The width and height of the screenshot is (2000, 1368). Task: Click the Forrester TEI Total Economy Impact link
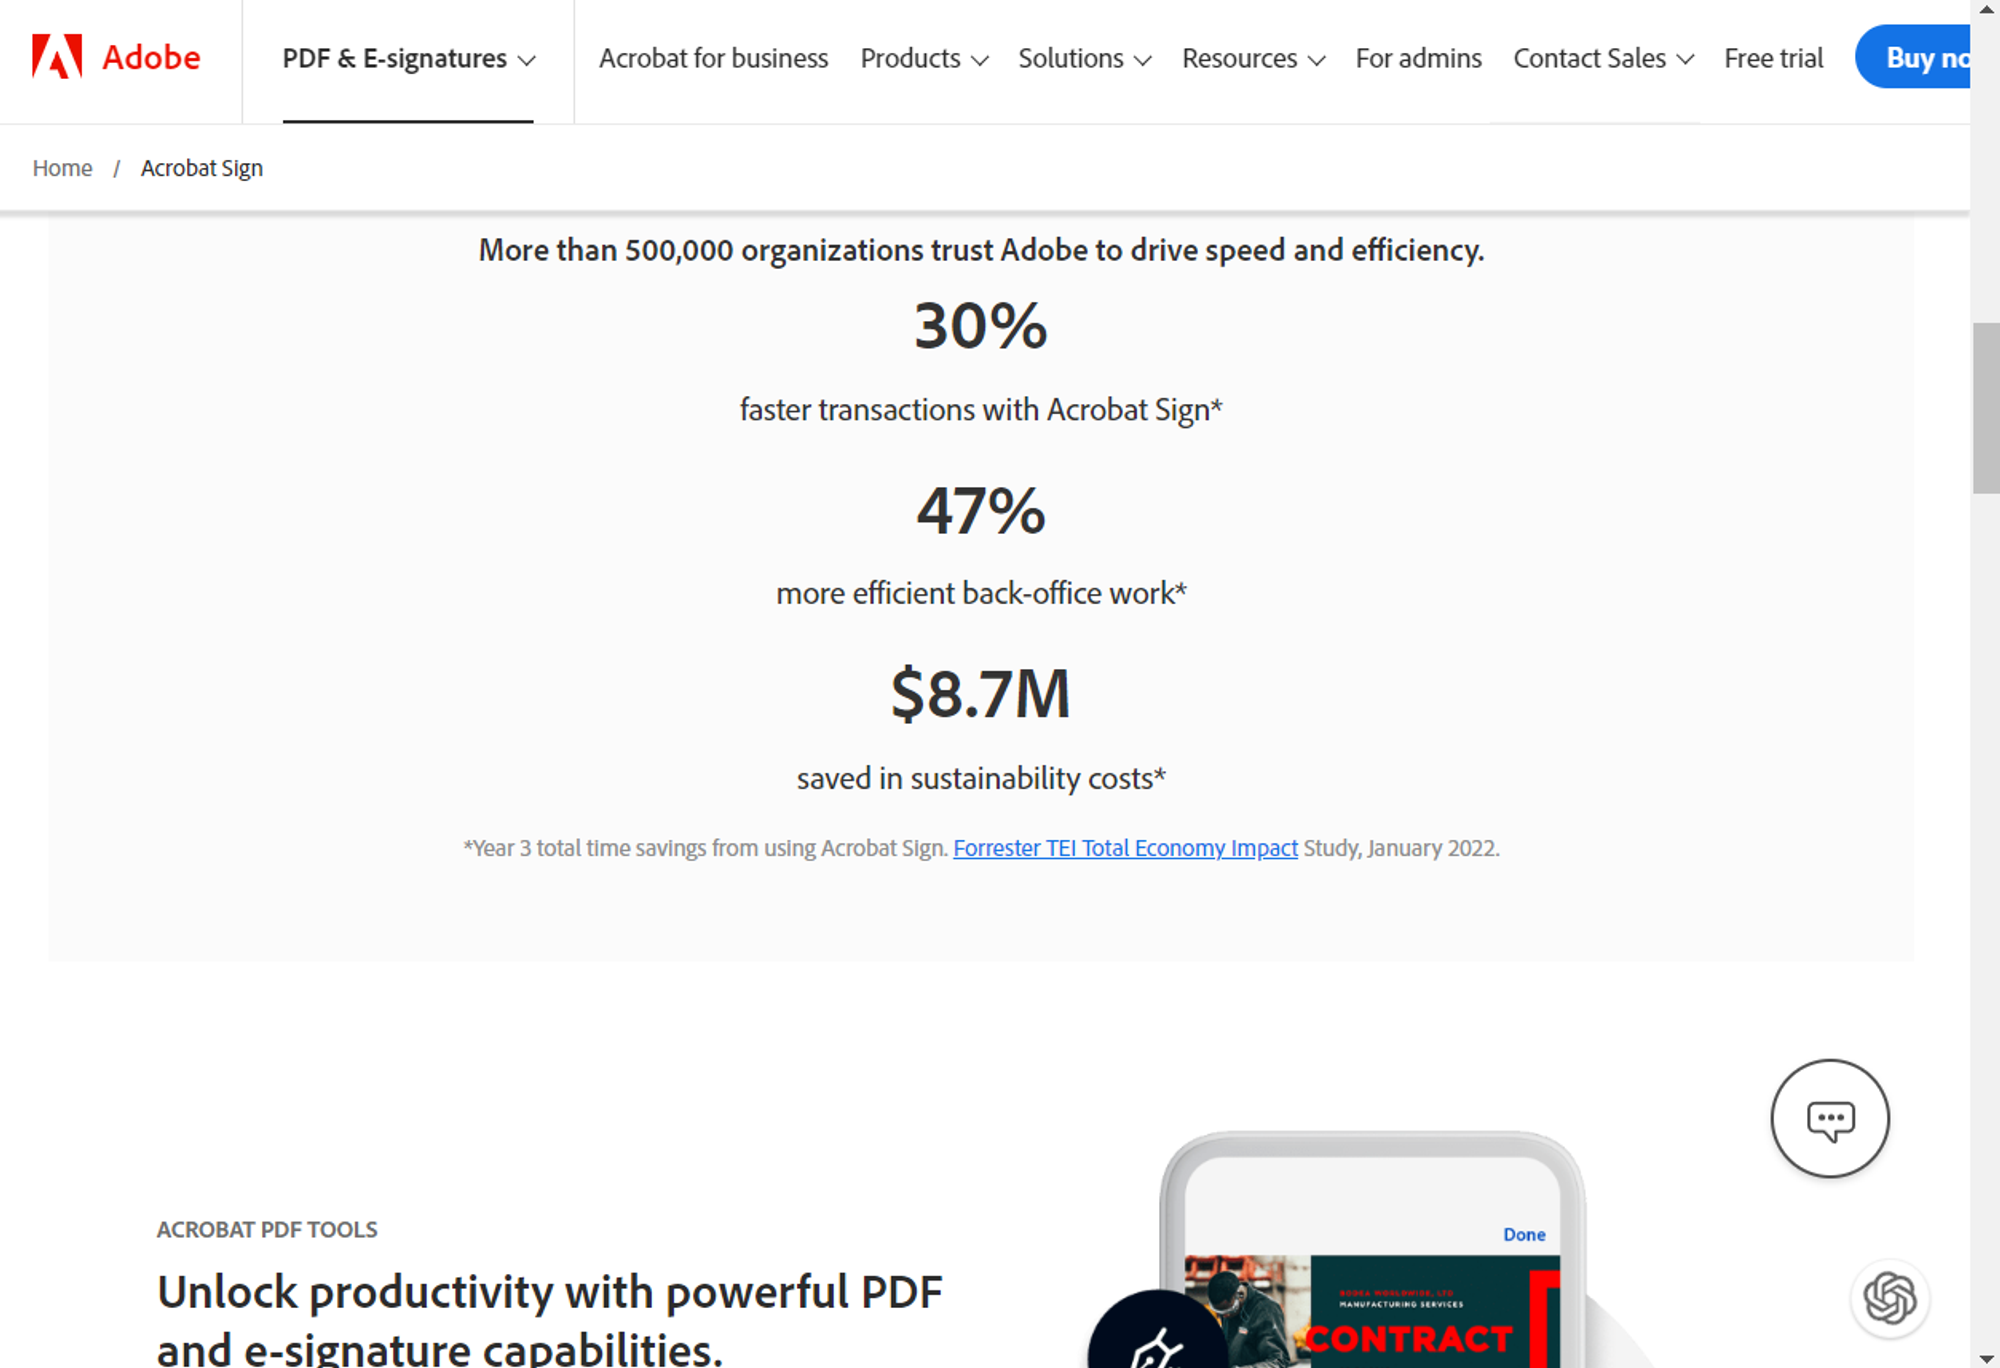pos(1125,847)
